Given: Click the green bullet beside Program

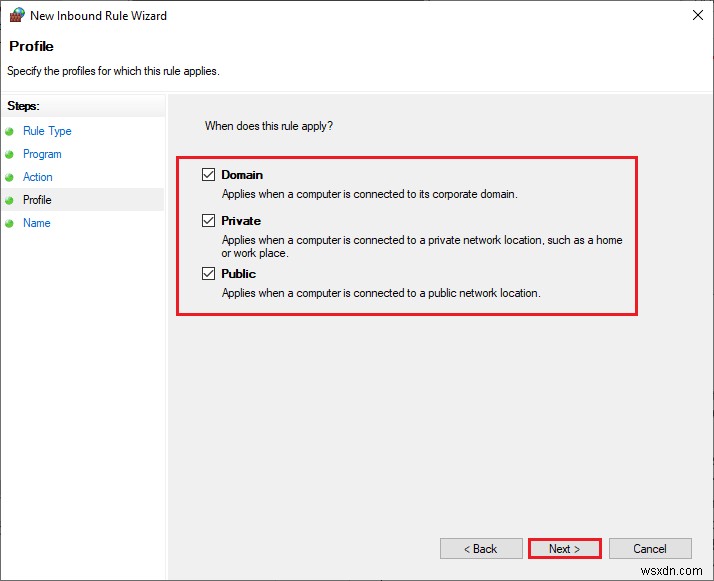Looking at the screenshot, I should (x=10, y=154).
